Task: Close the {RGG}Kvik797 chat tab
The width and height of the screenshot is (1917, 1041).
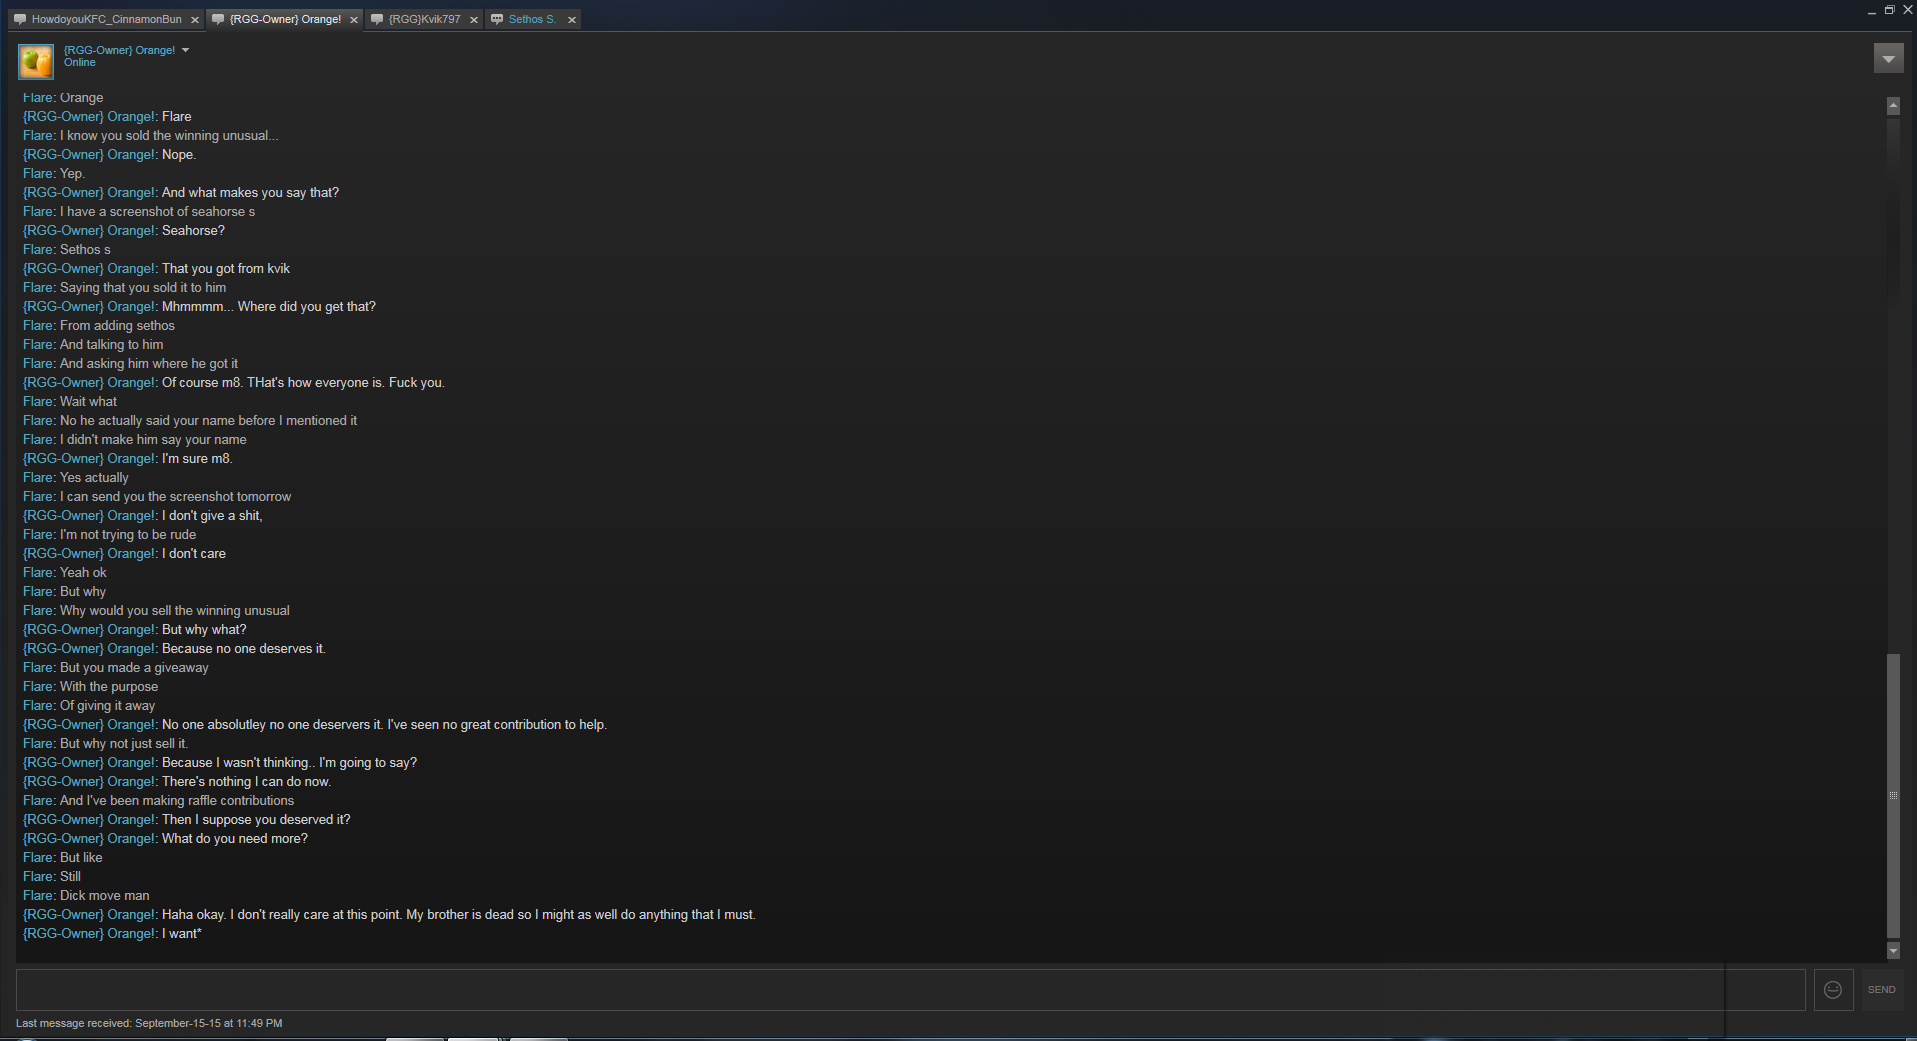Action: point(474,20)
